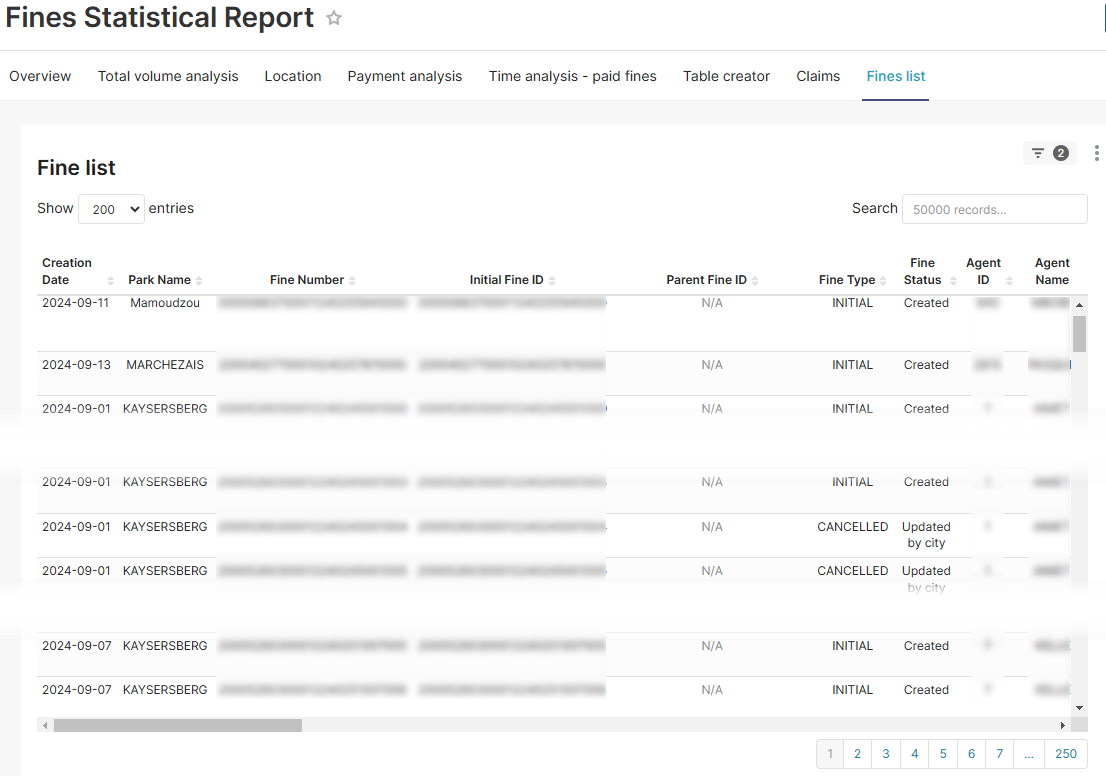
Task: Jump to page 3 in pagination
Action: 886,753
